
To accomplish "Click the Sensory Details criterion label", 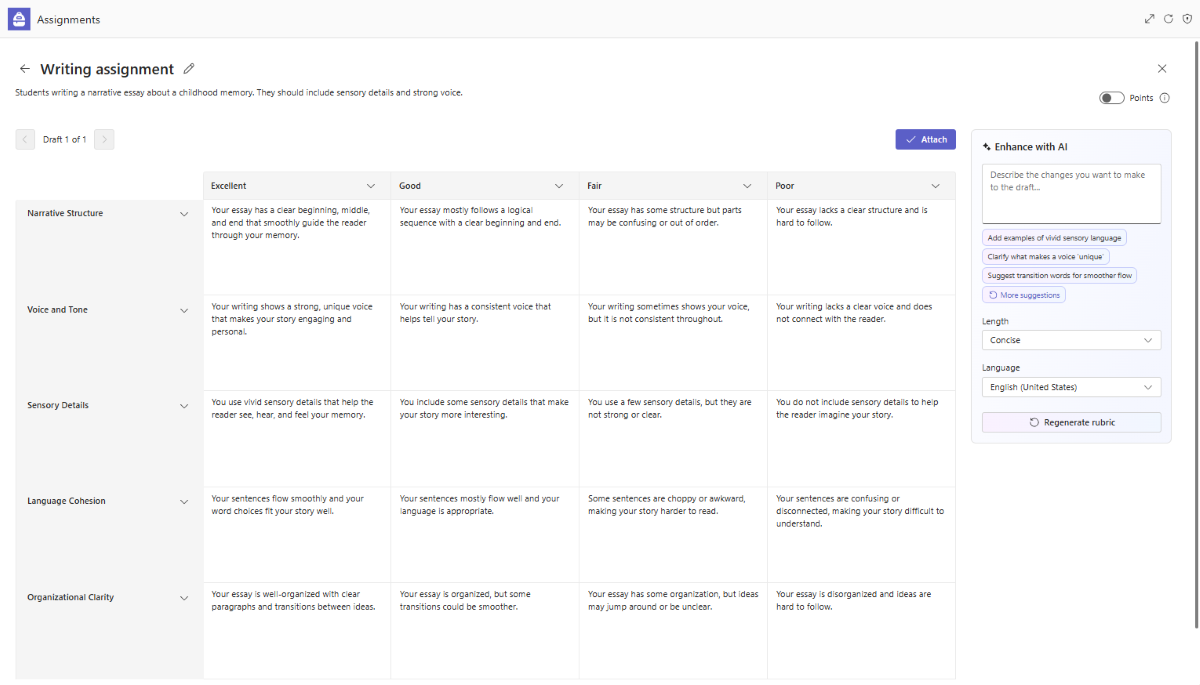I will pos(58,406).
